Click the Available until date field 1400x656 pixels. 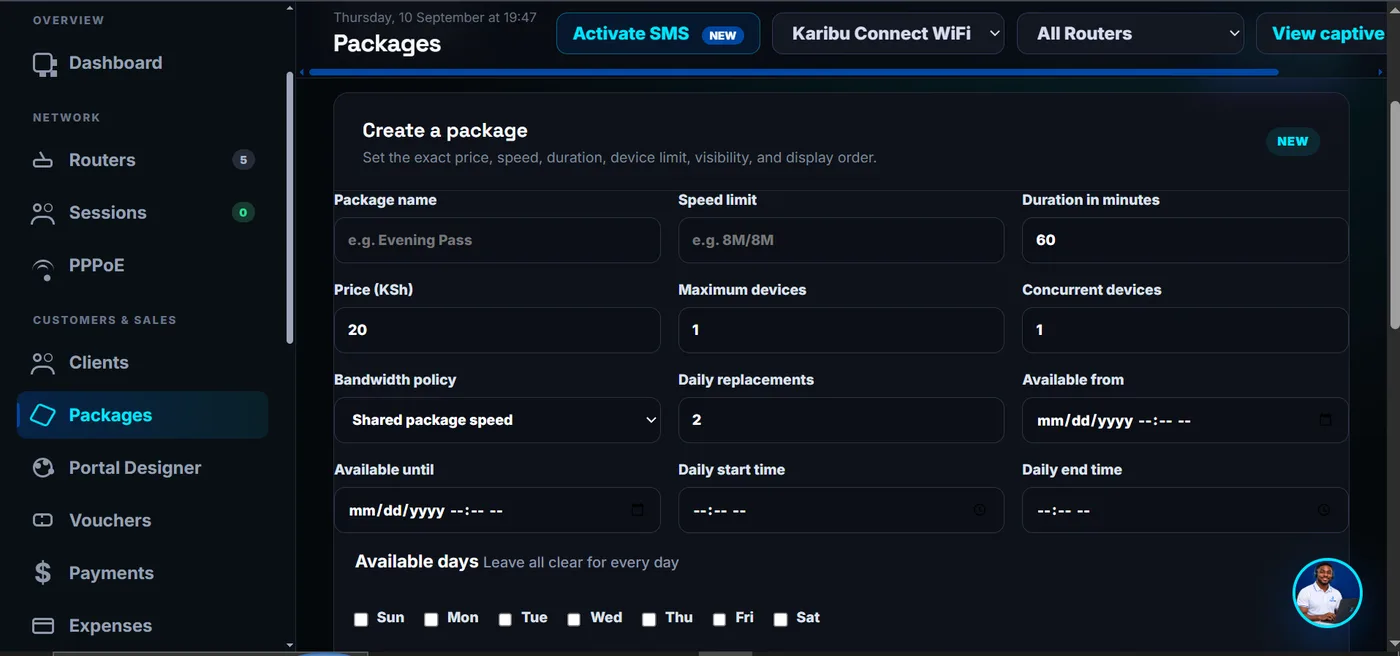pyautogui.click(x=497, y=510)
